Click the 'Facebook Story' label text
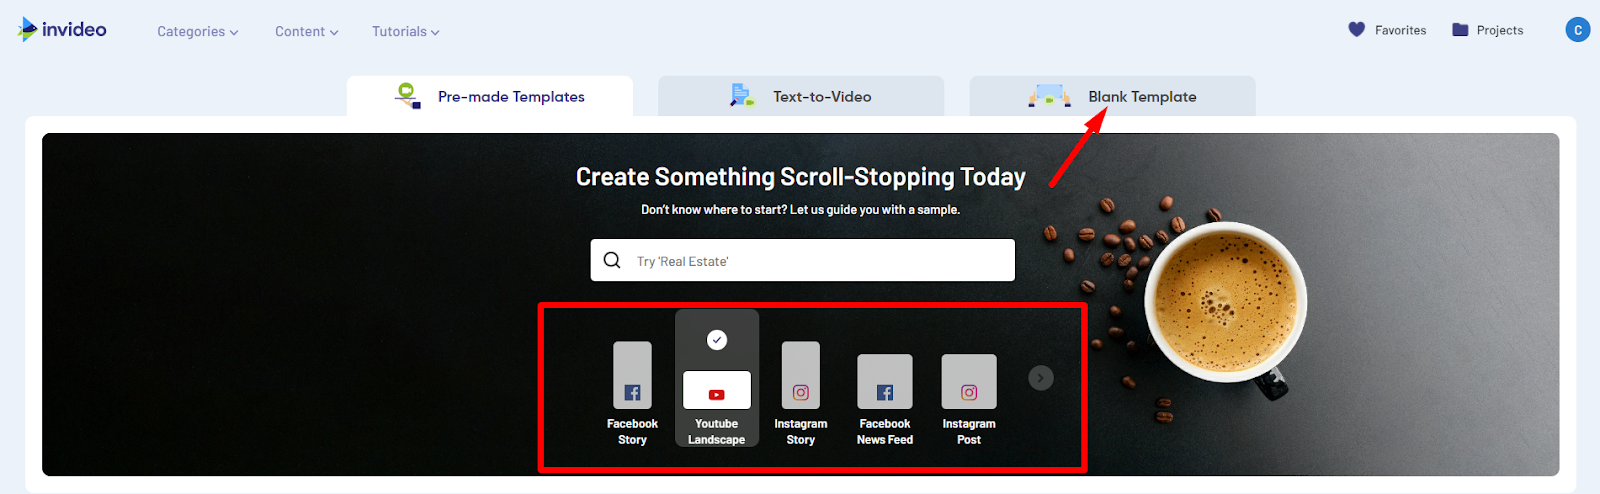Viewport: 1600px width, 494px height. (632, 432)
